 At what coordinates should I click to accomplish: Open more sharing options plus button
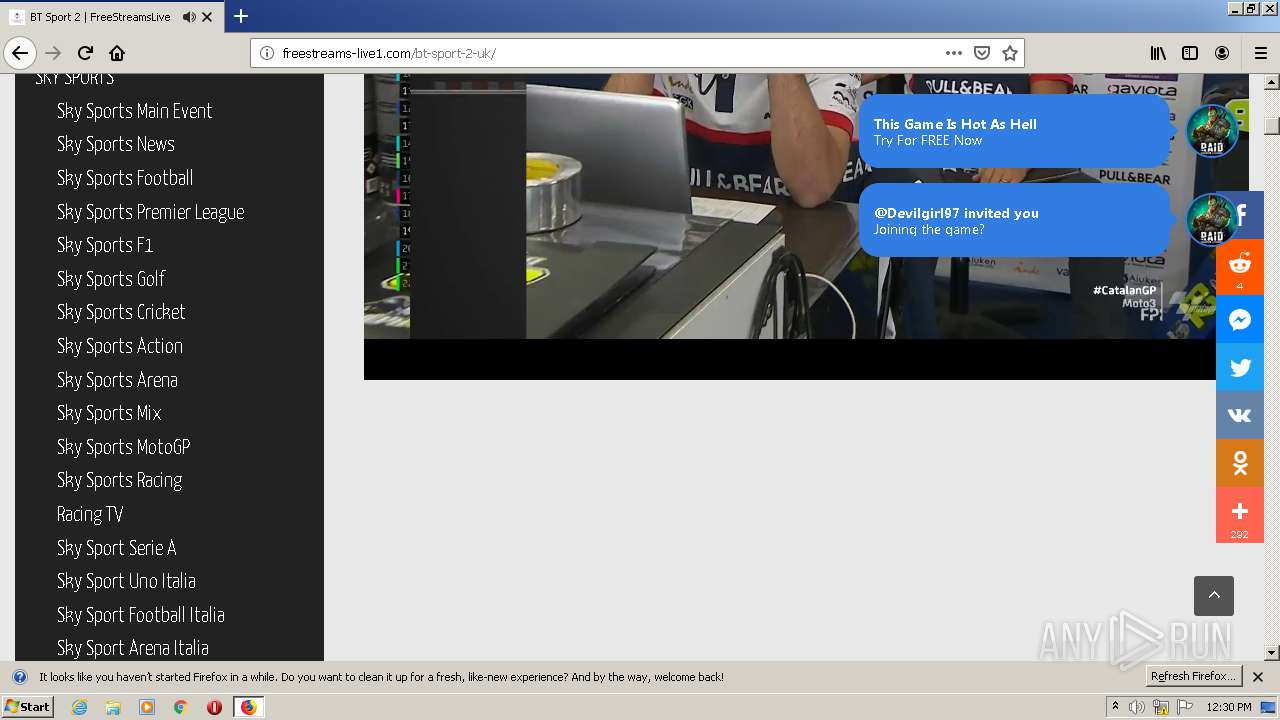pyautogui.click(x=1240, y=515)
